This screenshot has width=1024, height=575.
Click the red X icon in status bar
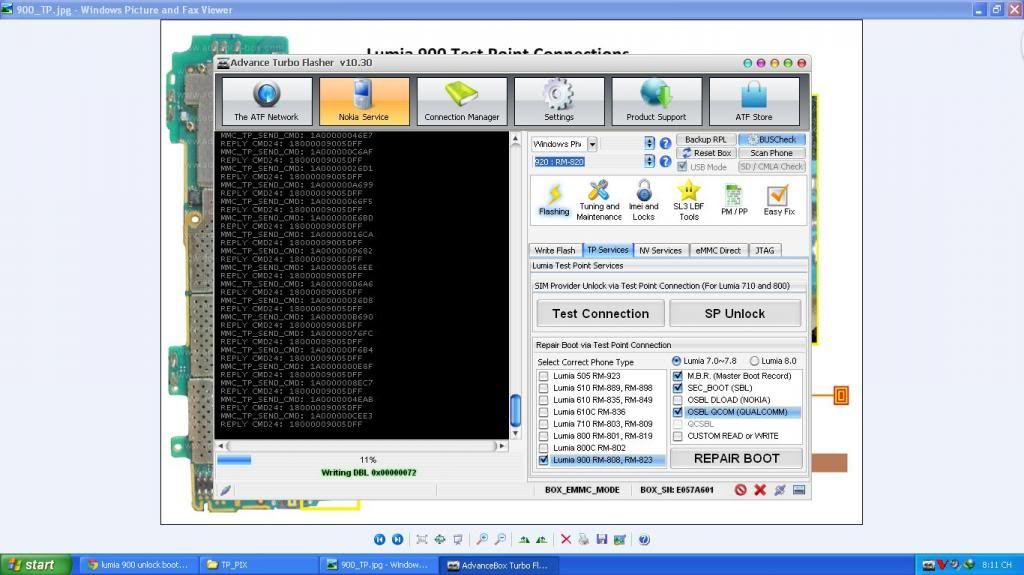coord(760,490)
